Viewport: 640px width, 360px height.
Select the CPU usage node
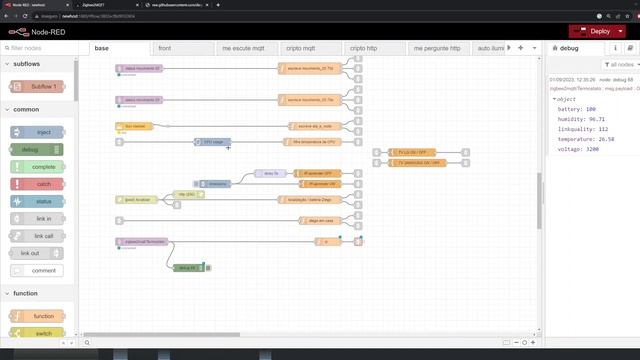pos(212,142)
